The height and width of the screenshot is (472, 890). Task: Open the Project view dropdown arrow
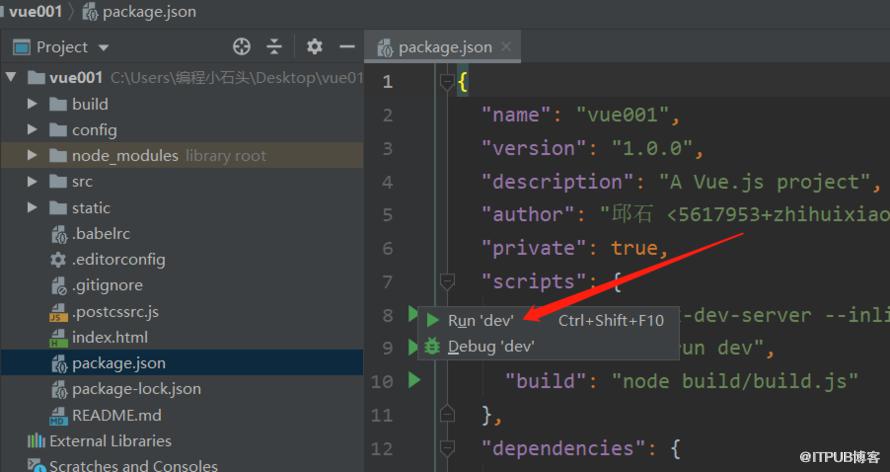click(x=103, y=48)
